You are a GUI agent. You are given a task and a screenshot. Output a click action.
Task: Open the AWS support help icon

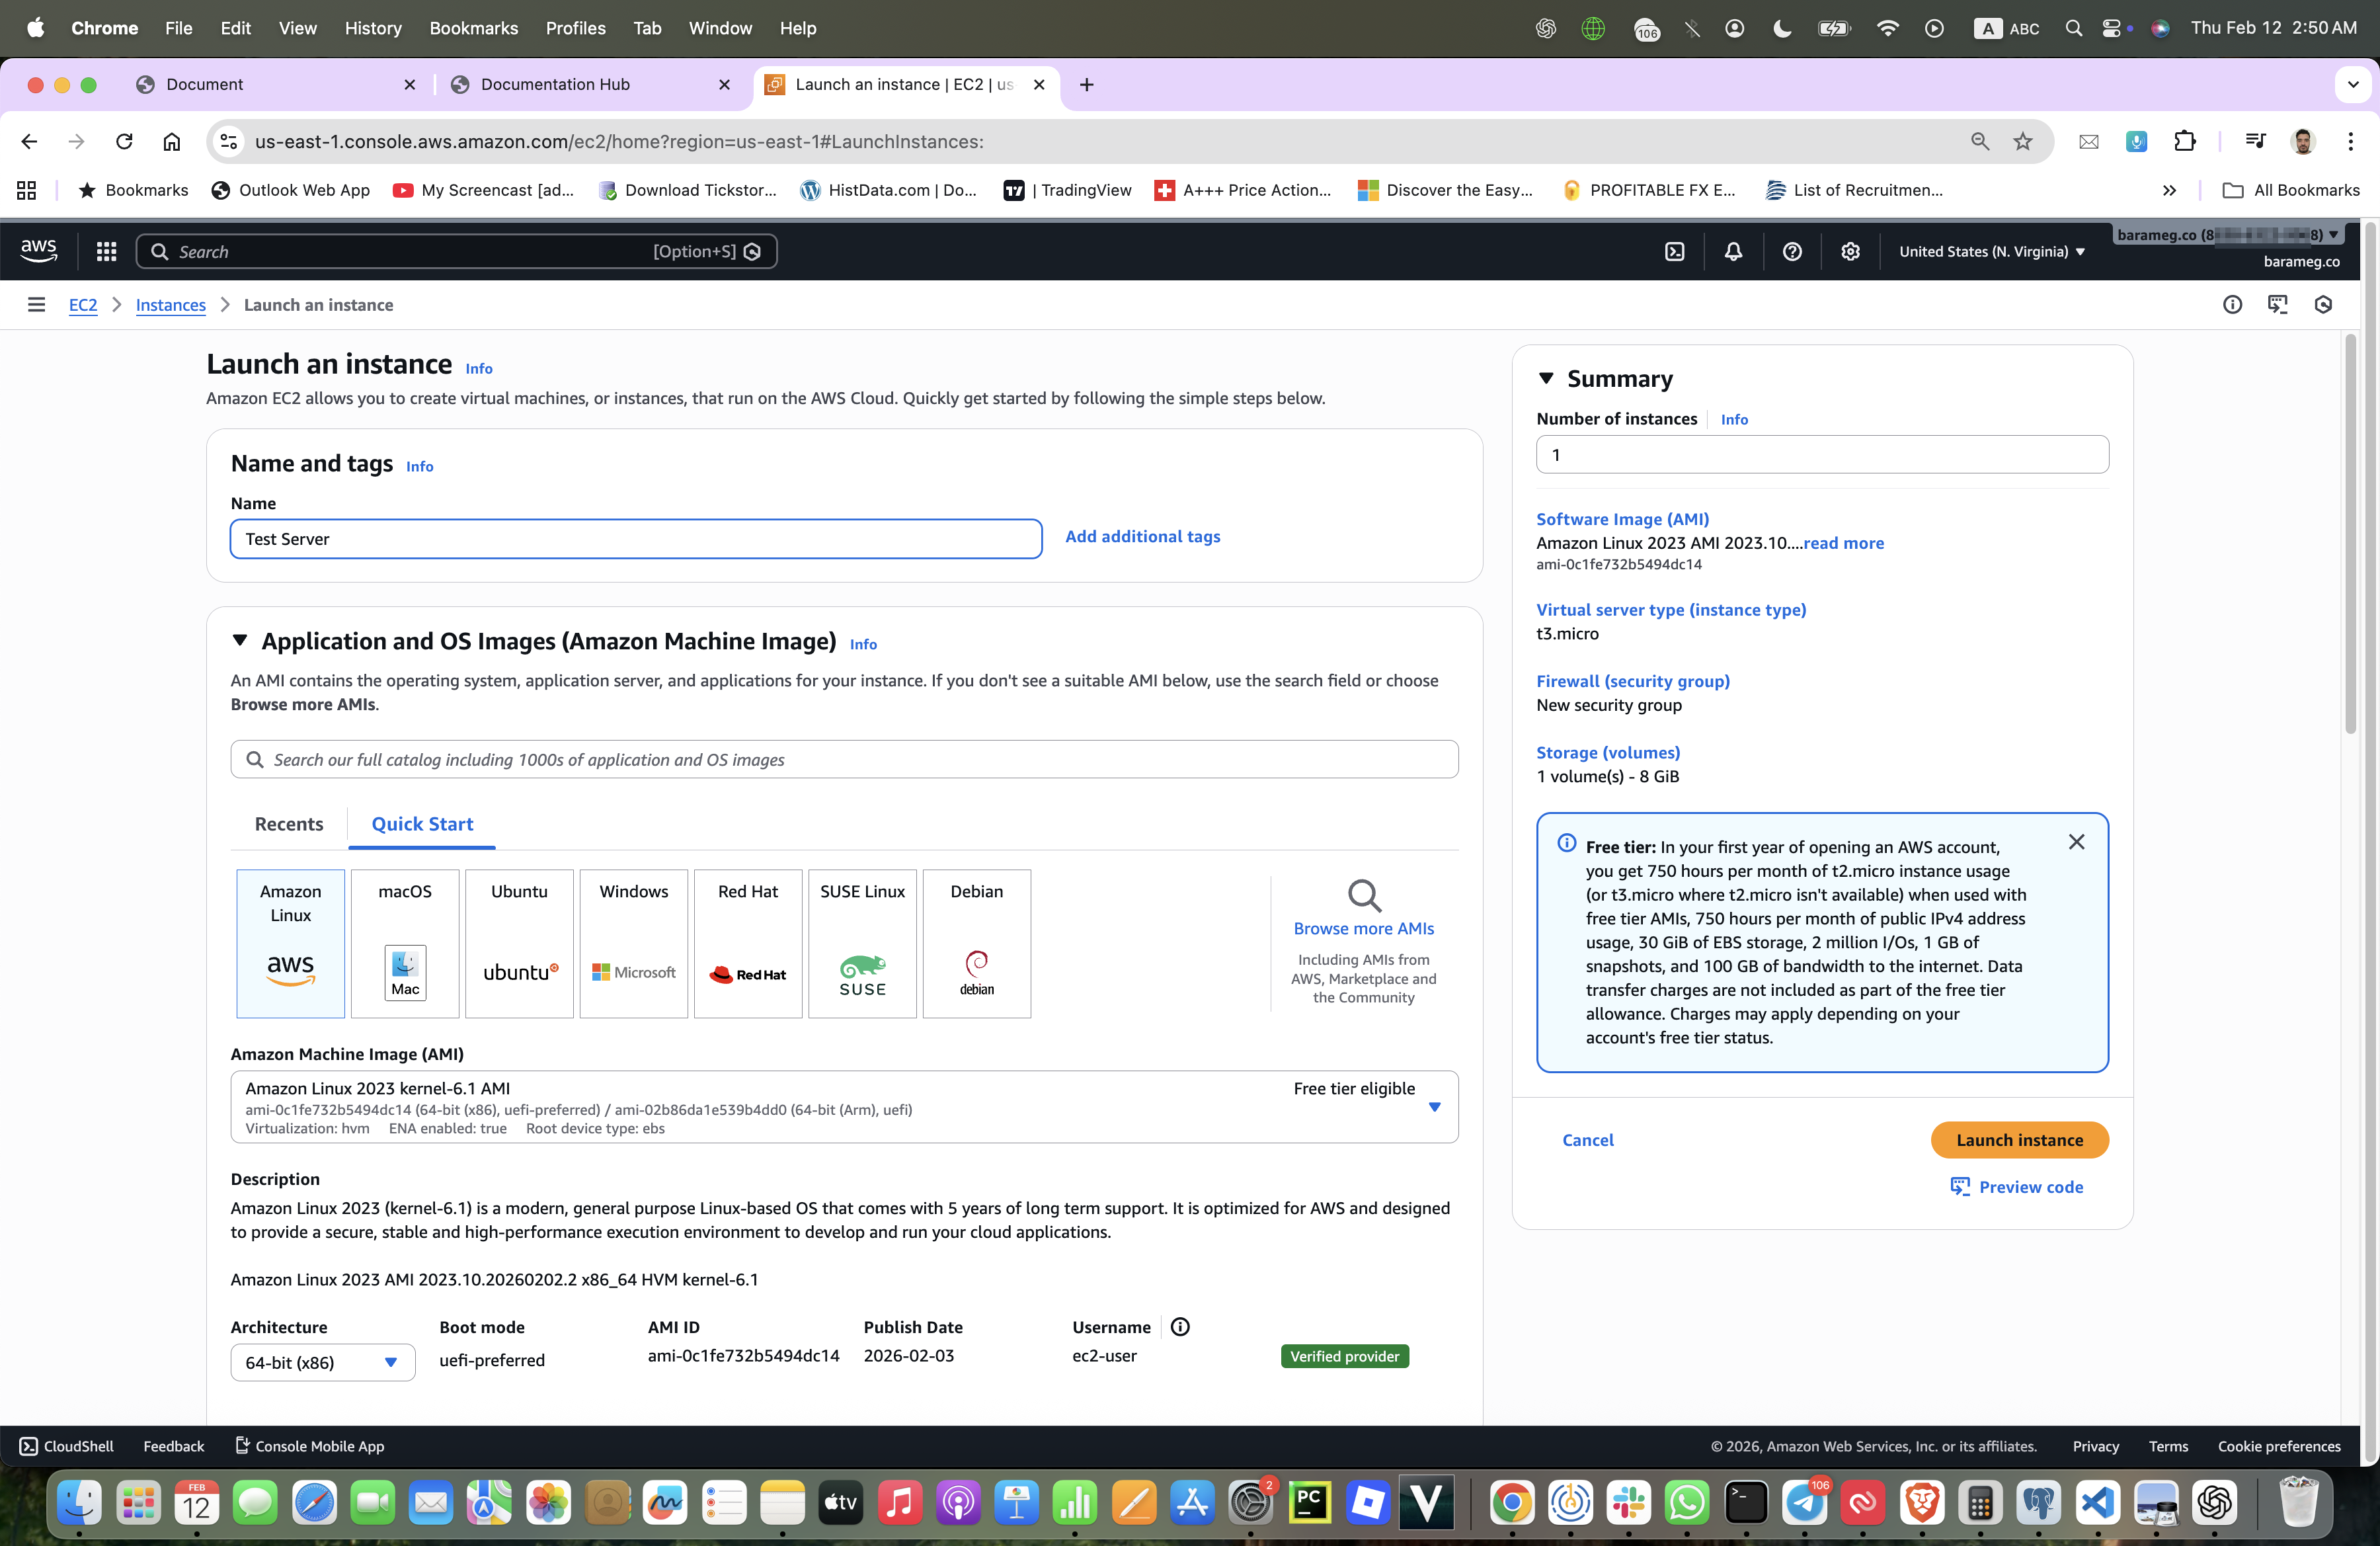(1792, 251)
